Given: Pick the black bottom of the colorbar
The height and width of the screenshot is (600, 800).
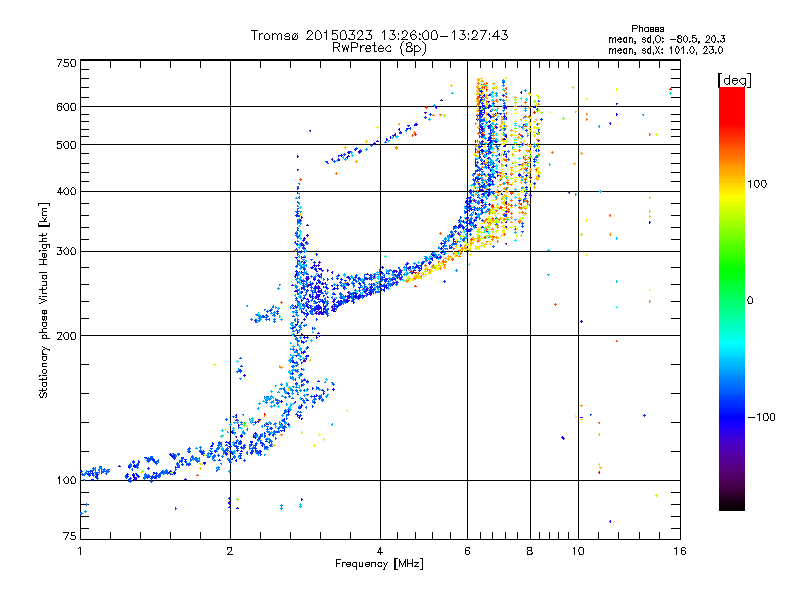Looking at the screenshot, I should tap(732, 503).
